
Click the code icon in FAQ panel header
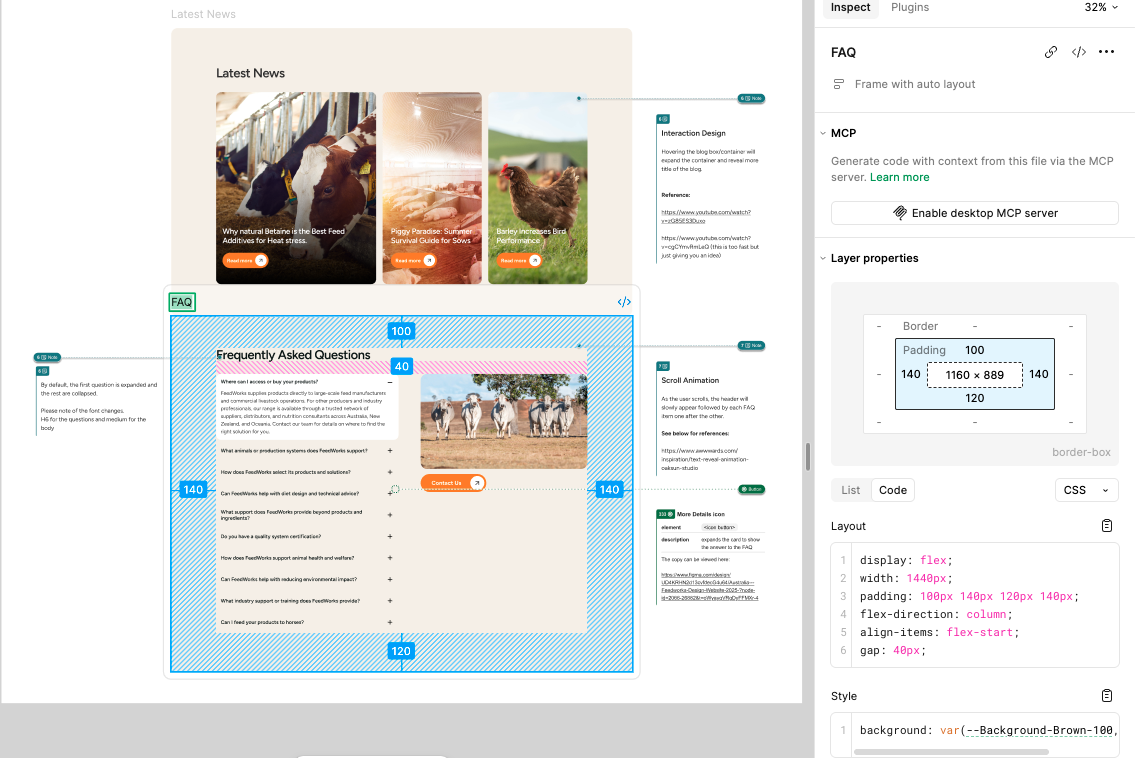coord(1079,52)
